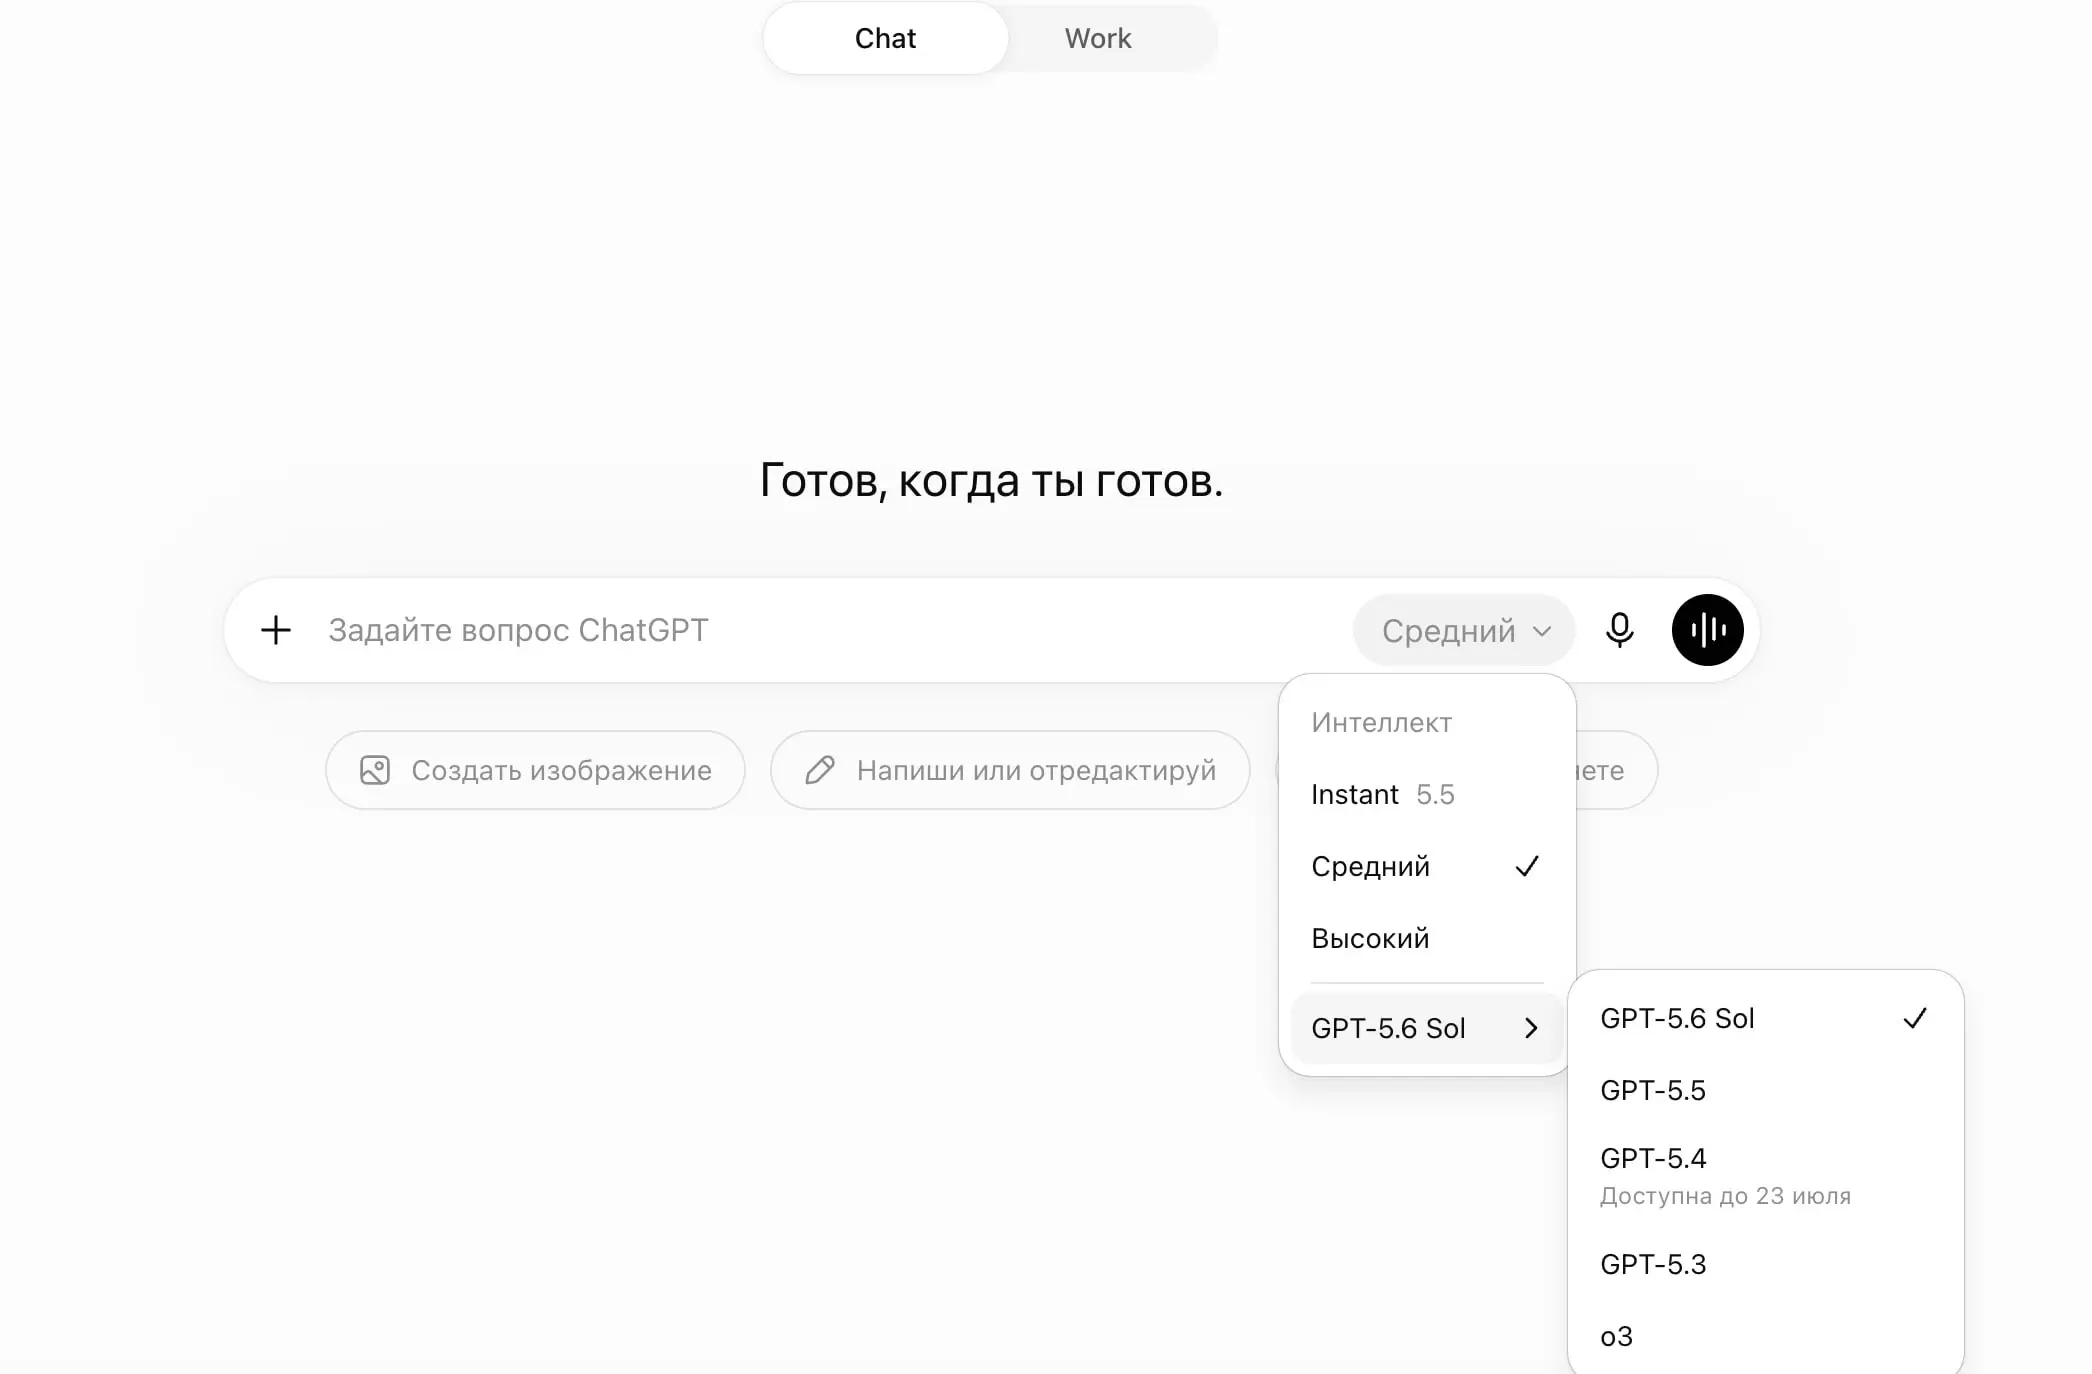2092x1374 pixels.
Task: Switch to the Work tab
Action: (x=1098, y=38)
